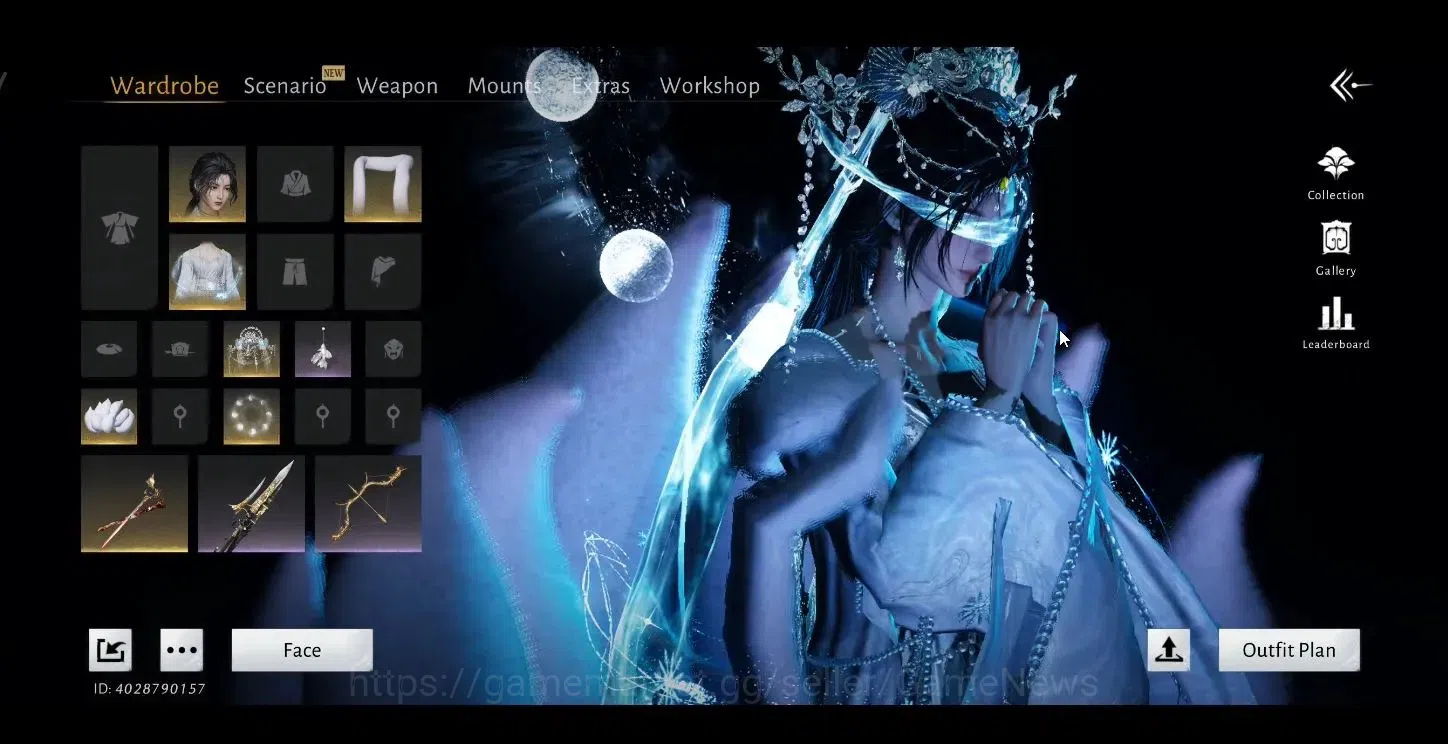The image size is (1448, 744).
Task: Select pendant slot directly below mask slot
Action: 393,416
